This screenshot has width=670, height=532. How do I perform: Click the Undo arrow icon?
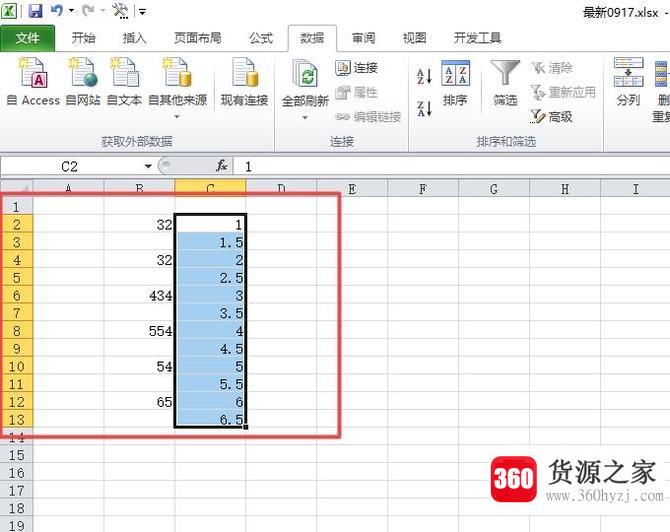coord(56,10)
